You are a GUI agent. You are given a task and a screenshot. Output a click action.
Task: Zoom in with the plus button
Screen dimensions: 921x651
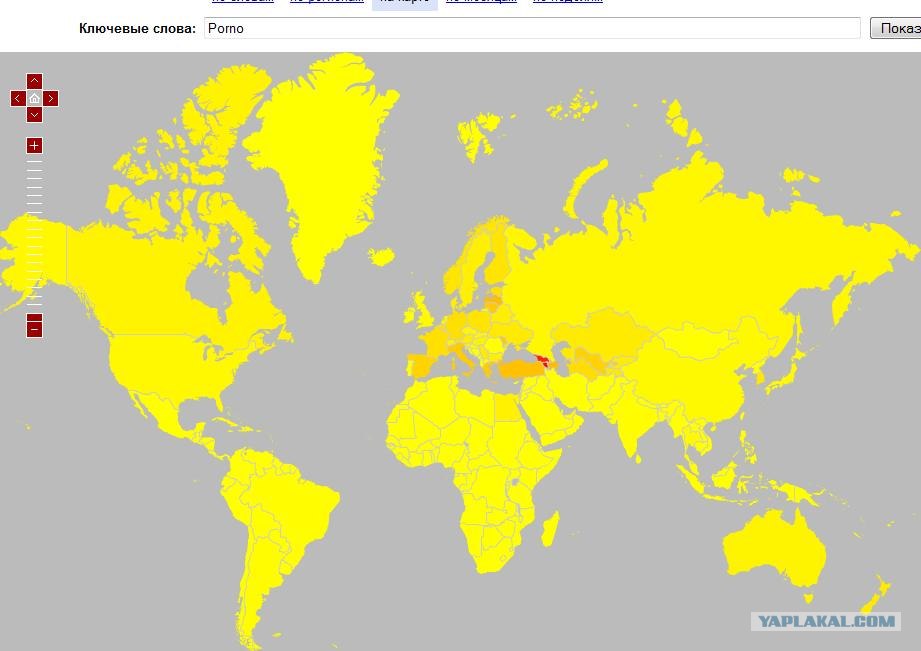point(34,145)
